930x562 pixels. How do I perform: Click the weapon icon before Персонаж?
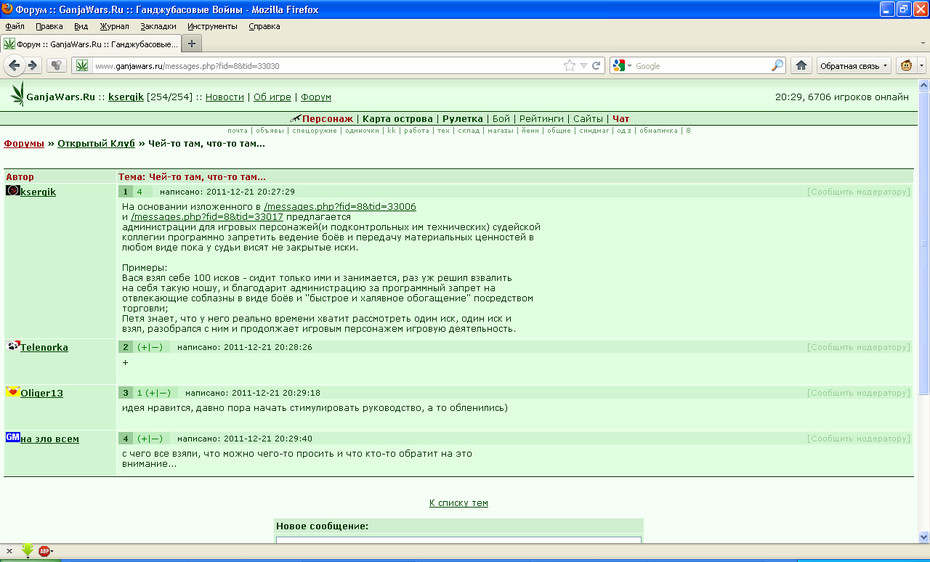coord(295,118)
